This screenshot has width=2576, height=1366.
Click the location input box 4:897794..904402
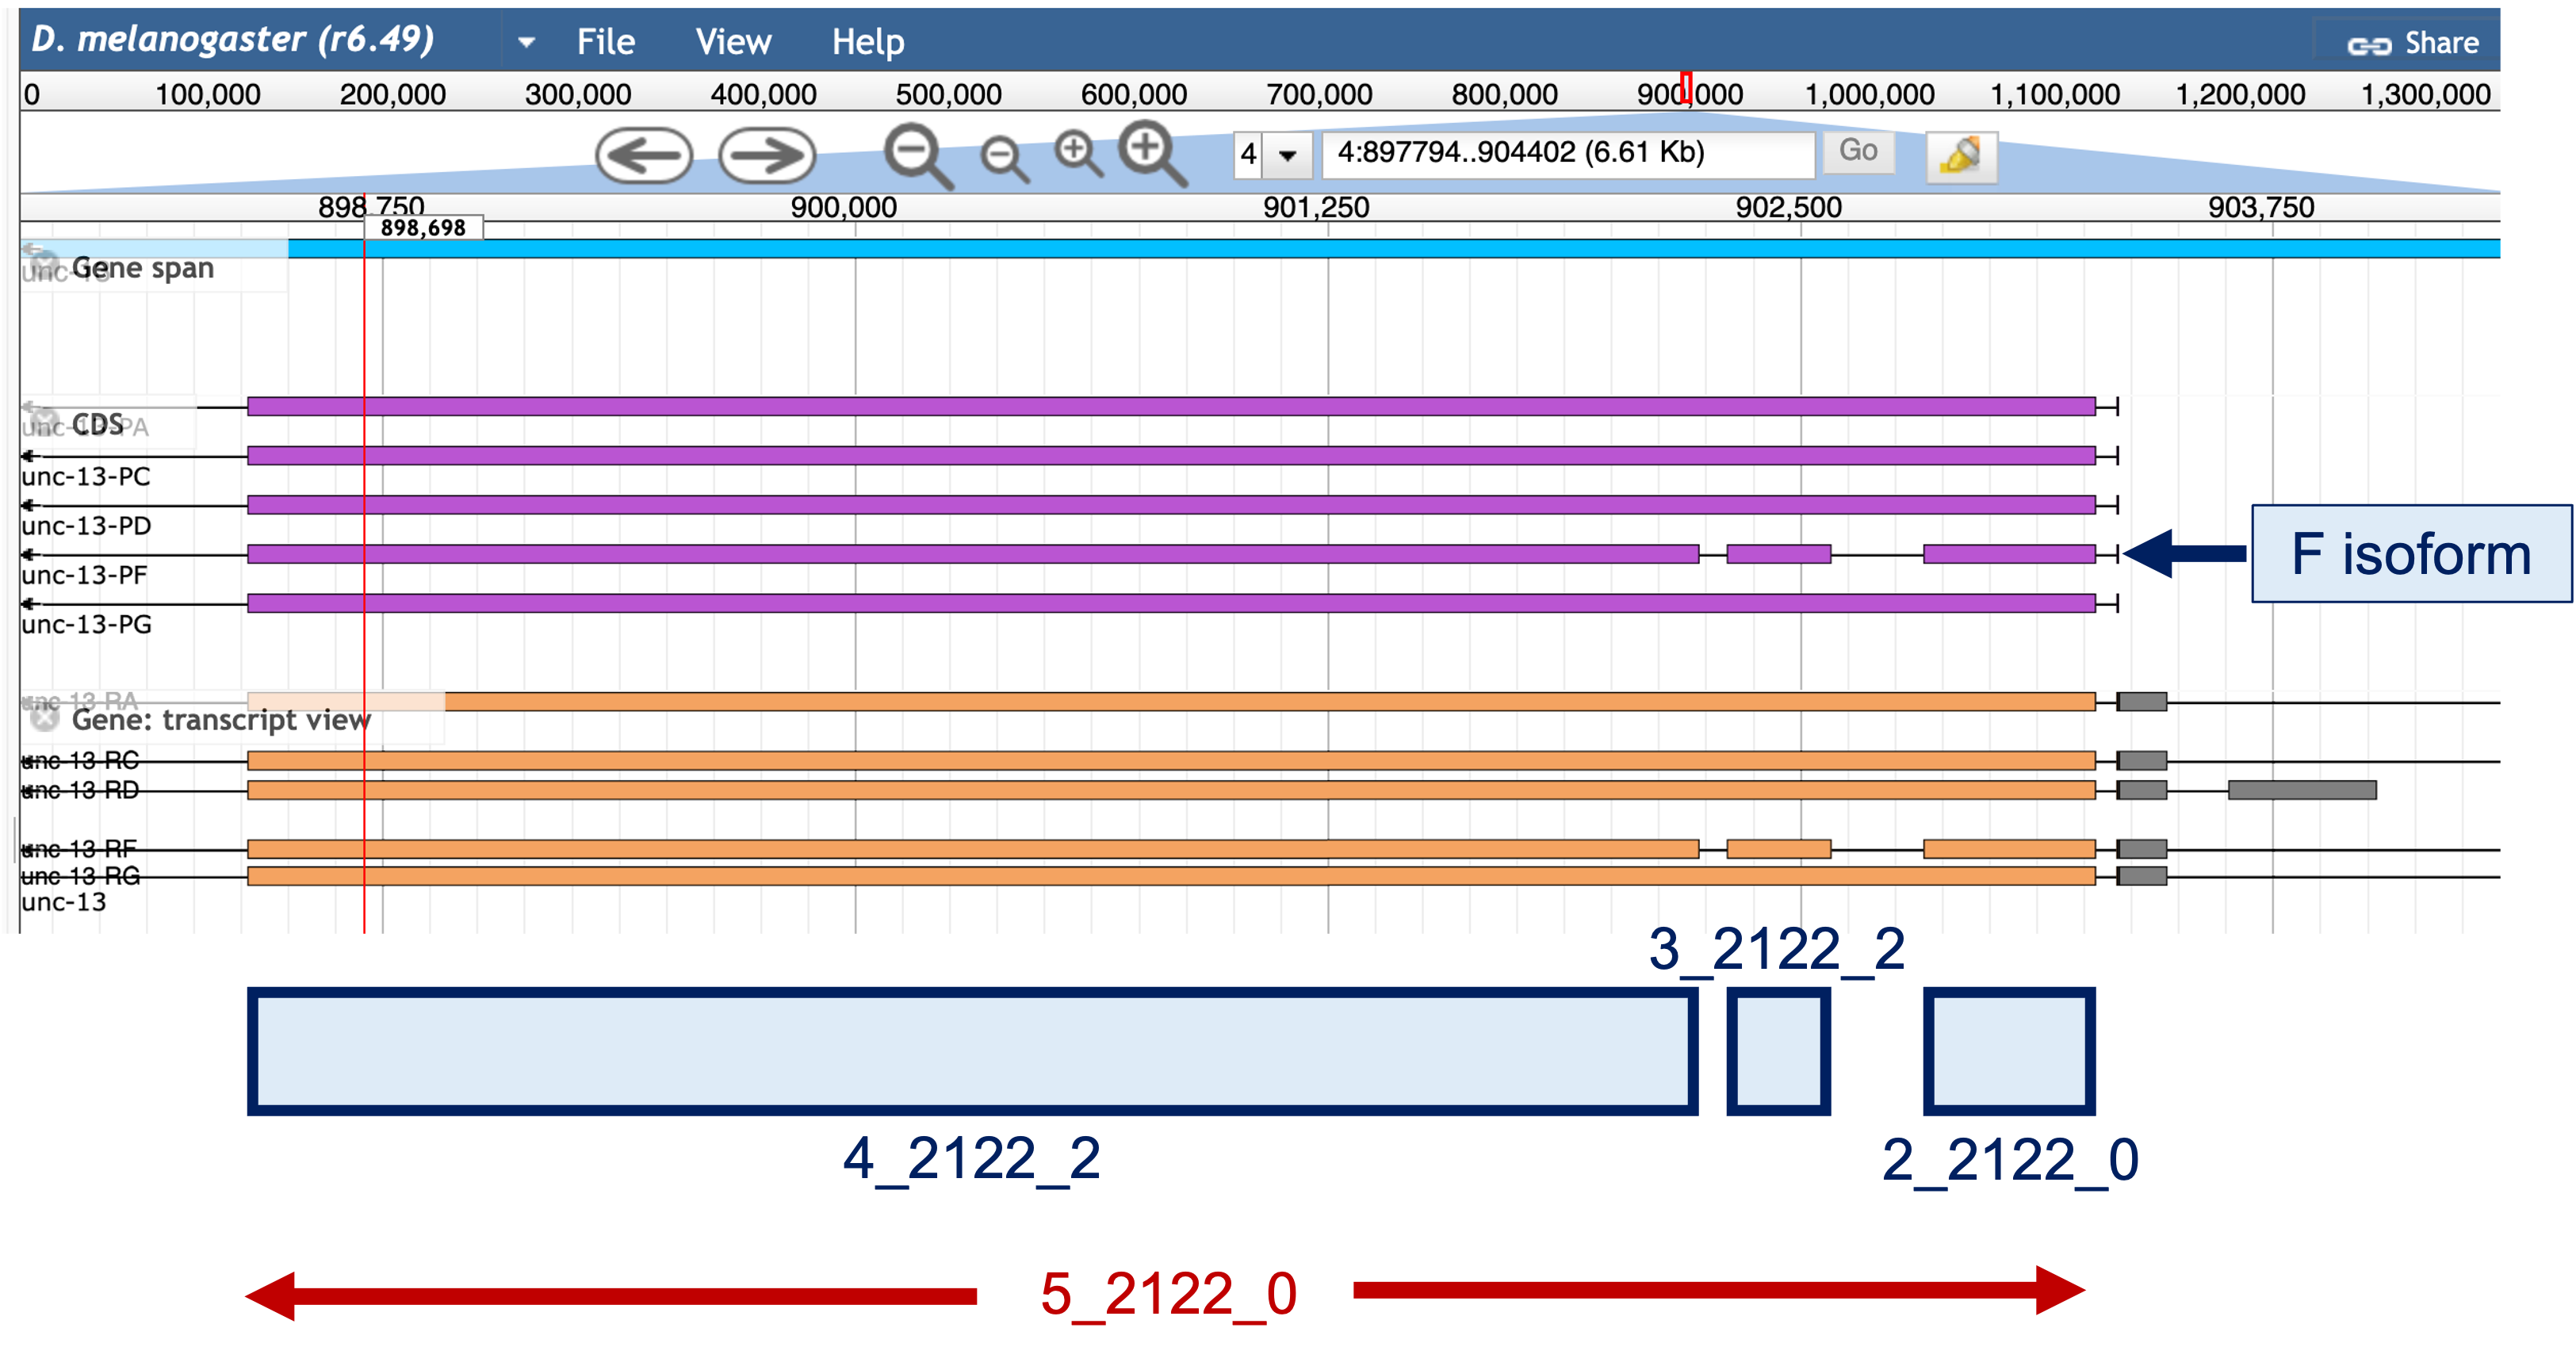click(1568, 154)
